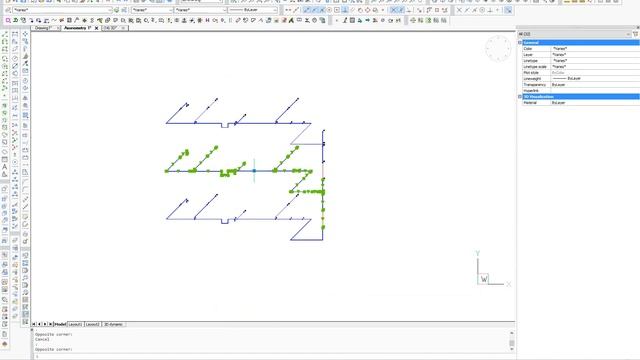Open the layer manager icon left of layer dropdown
Screen dimensions: 640x360
pos(8,10)
